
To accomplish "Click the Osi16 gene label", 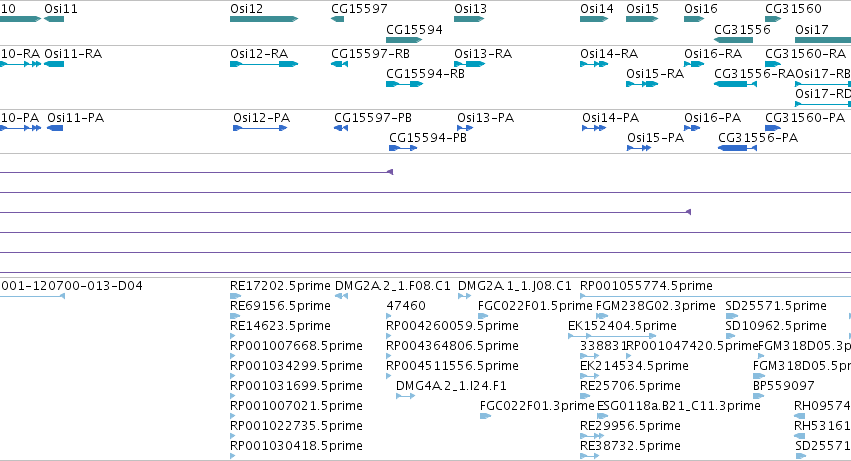I will point(701,9).
